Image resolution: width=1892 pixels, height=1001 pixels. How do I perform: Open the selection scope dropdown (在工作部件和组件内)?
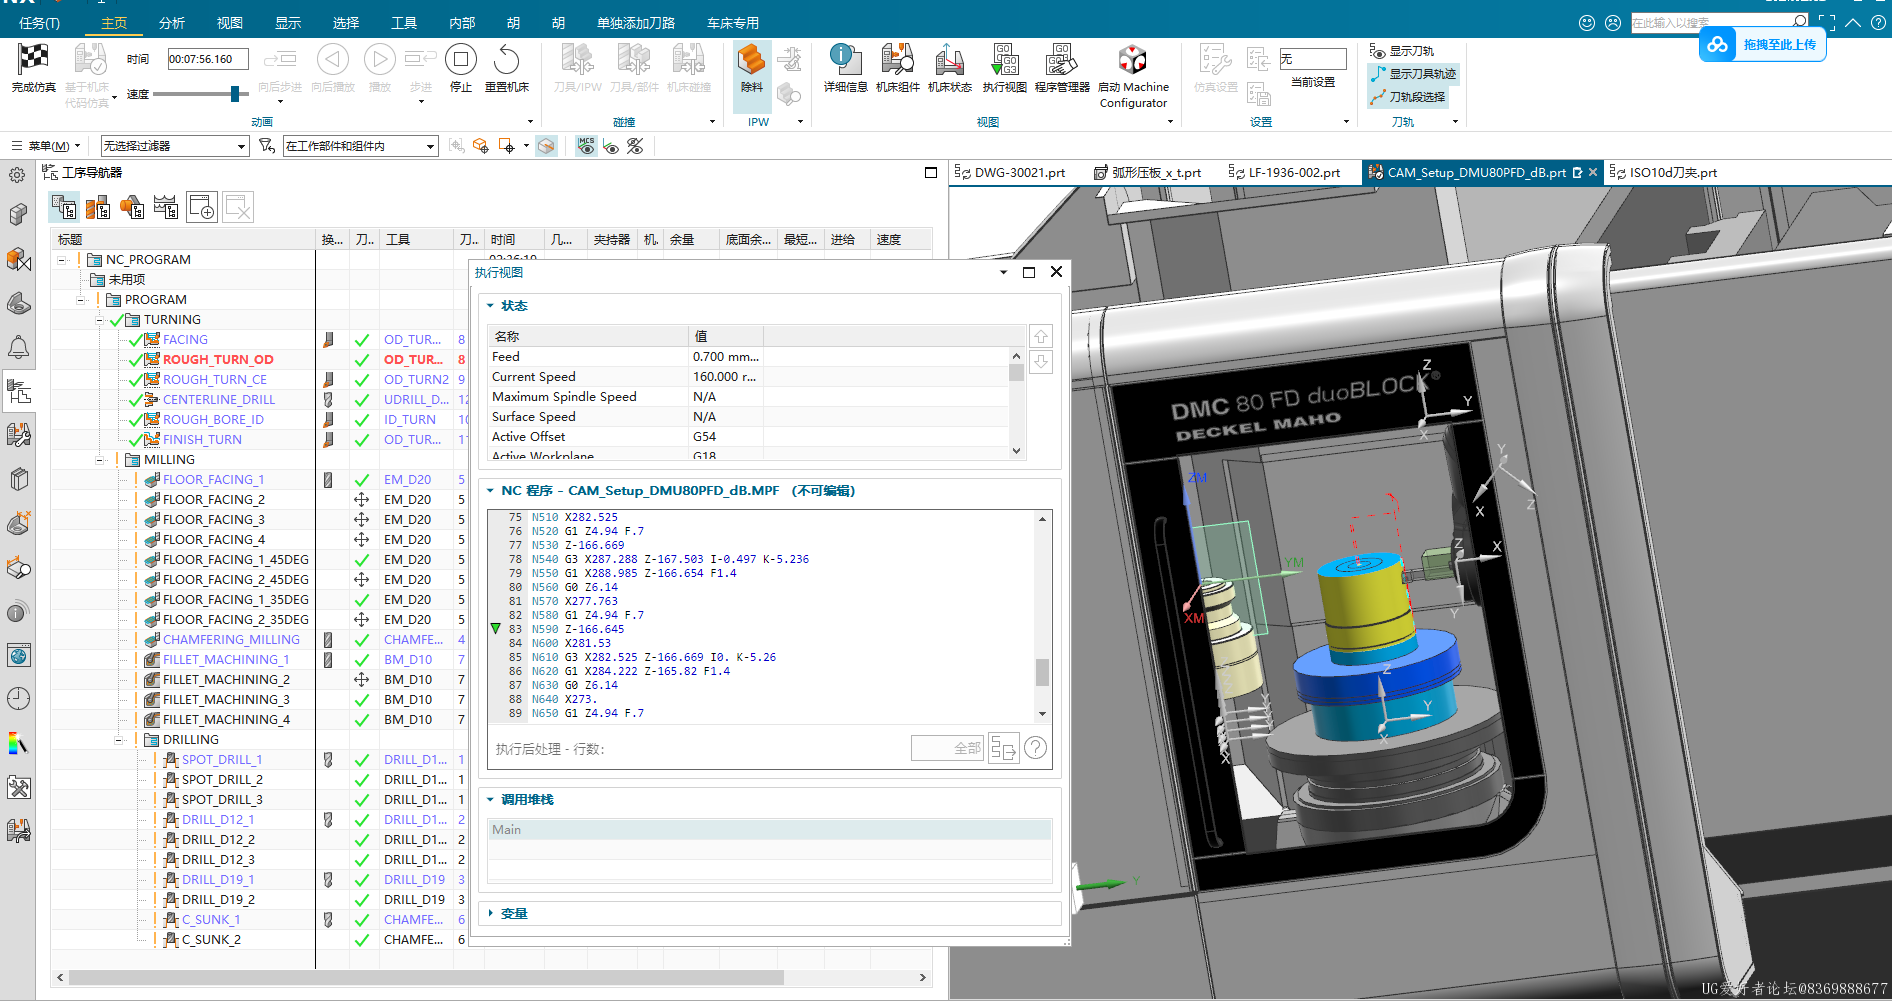tap(360, 146)
